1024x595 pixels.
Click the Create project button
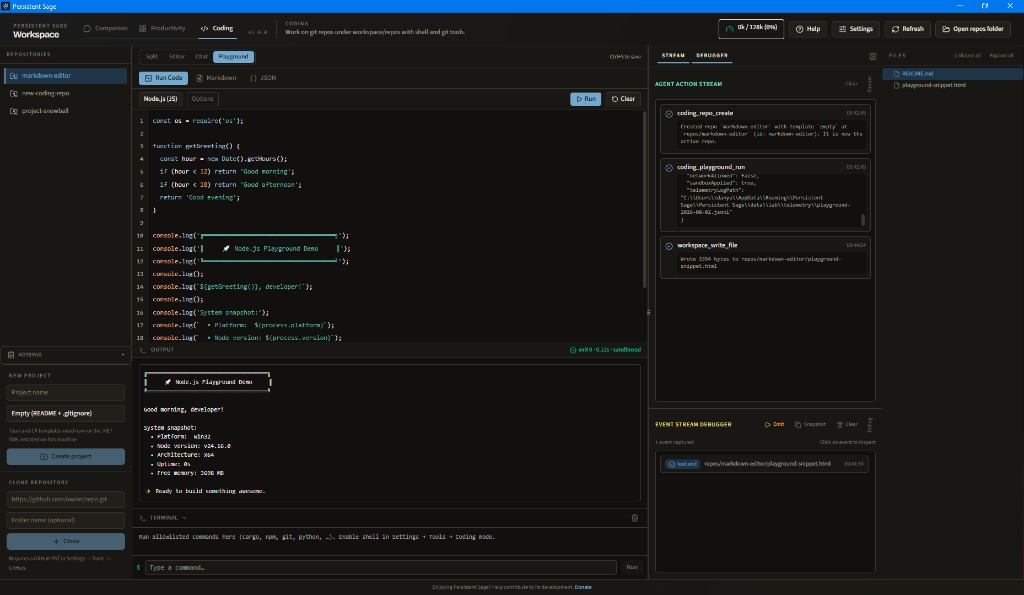65,457
